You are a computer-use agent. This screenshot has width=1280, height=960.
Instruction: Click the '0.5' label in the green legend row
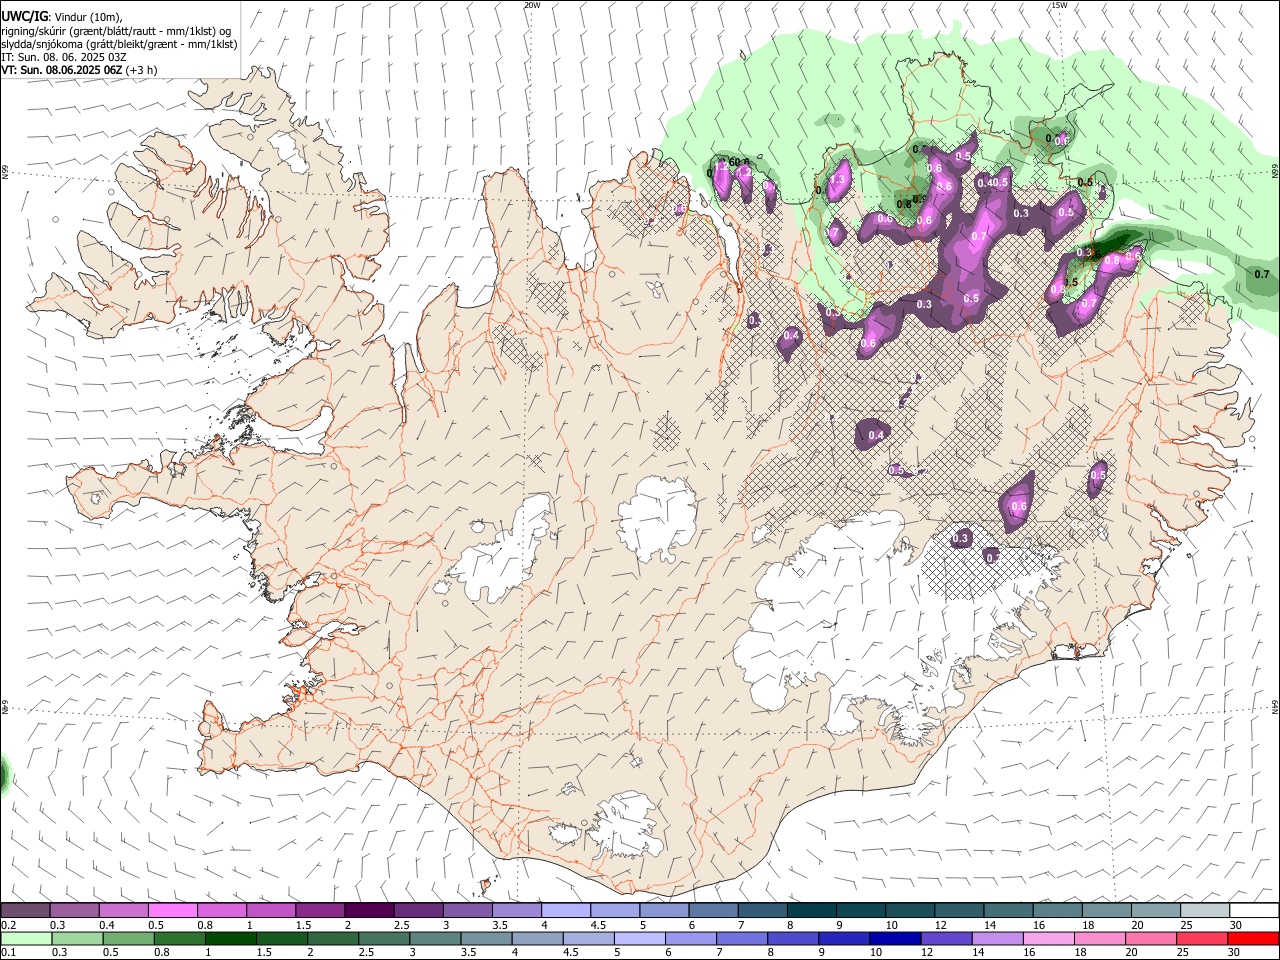pyautogui.click(x=113, y=952)
